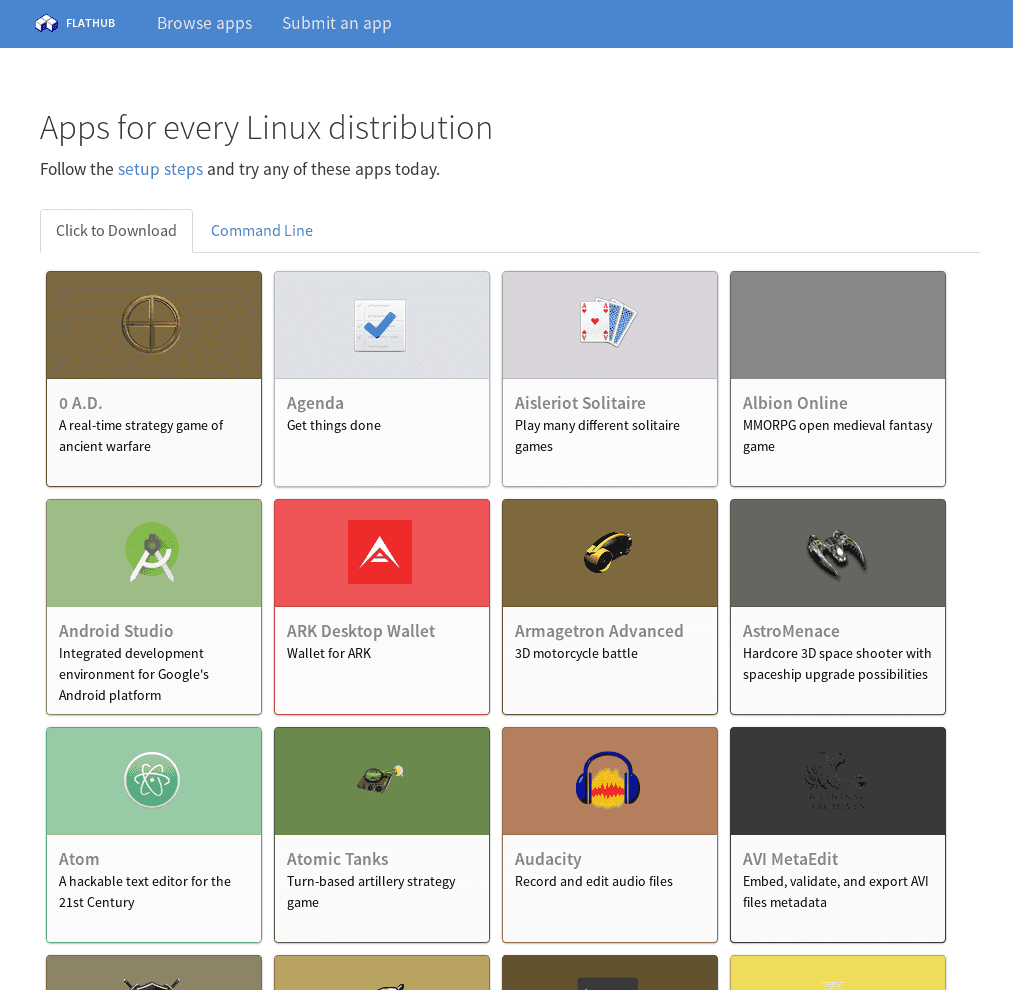Click the Atom editor icon

pos(152,780)
